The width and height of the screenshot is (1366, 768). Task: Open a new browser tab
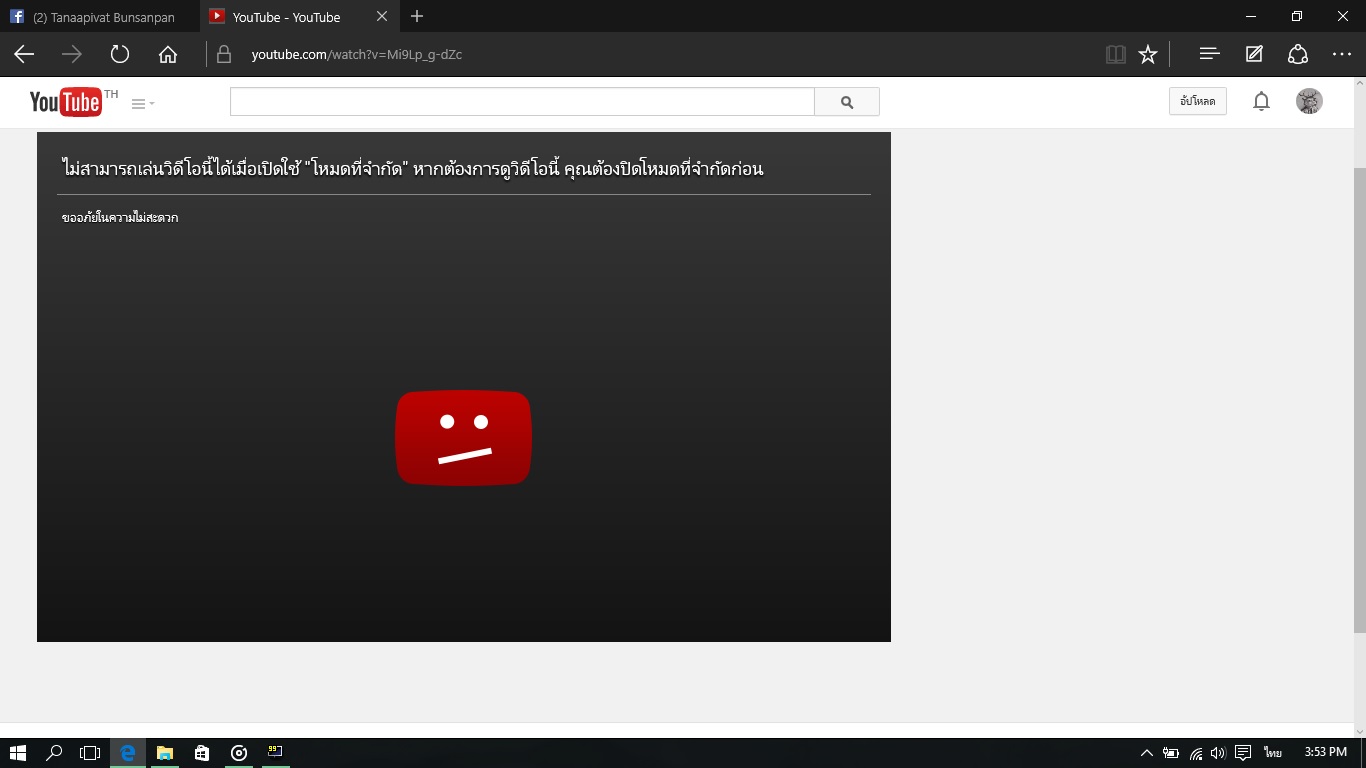tap(417, 17)
